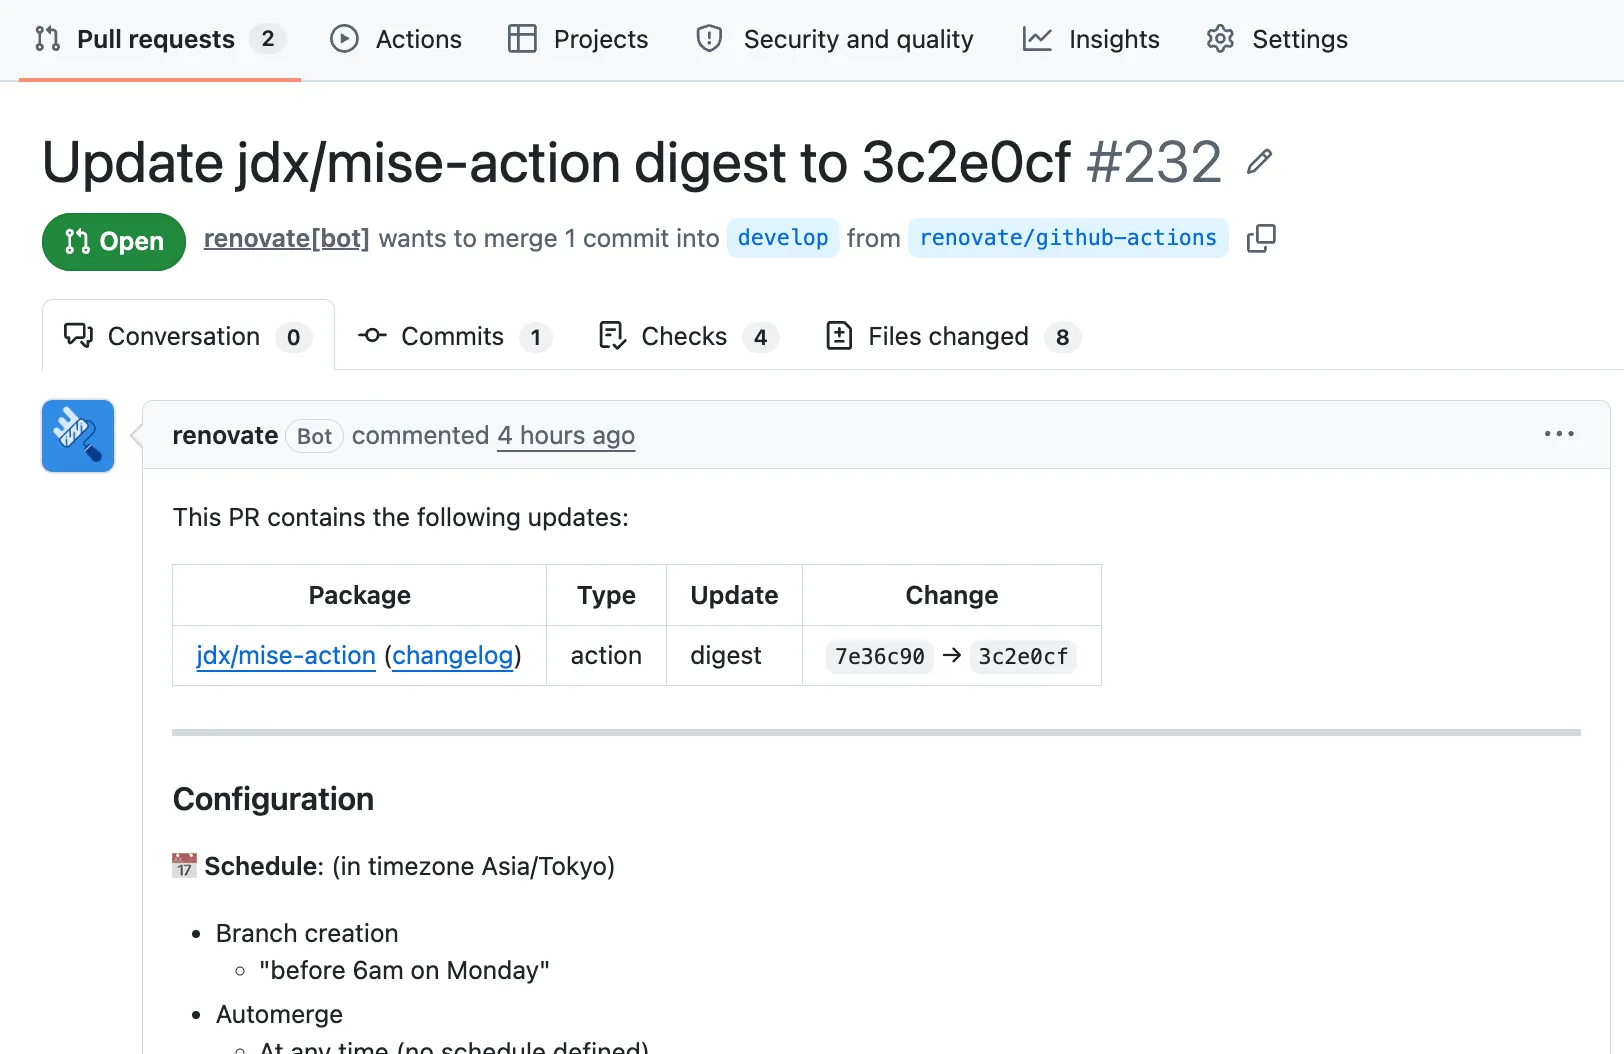
Task: Click the '4 hours ago' timestamp
Action: (x=566, y=436)
